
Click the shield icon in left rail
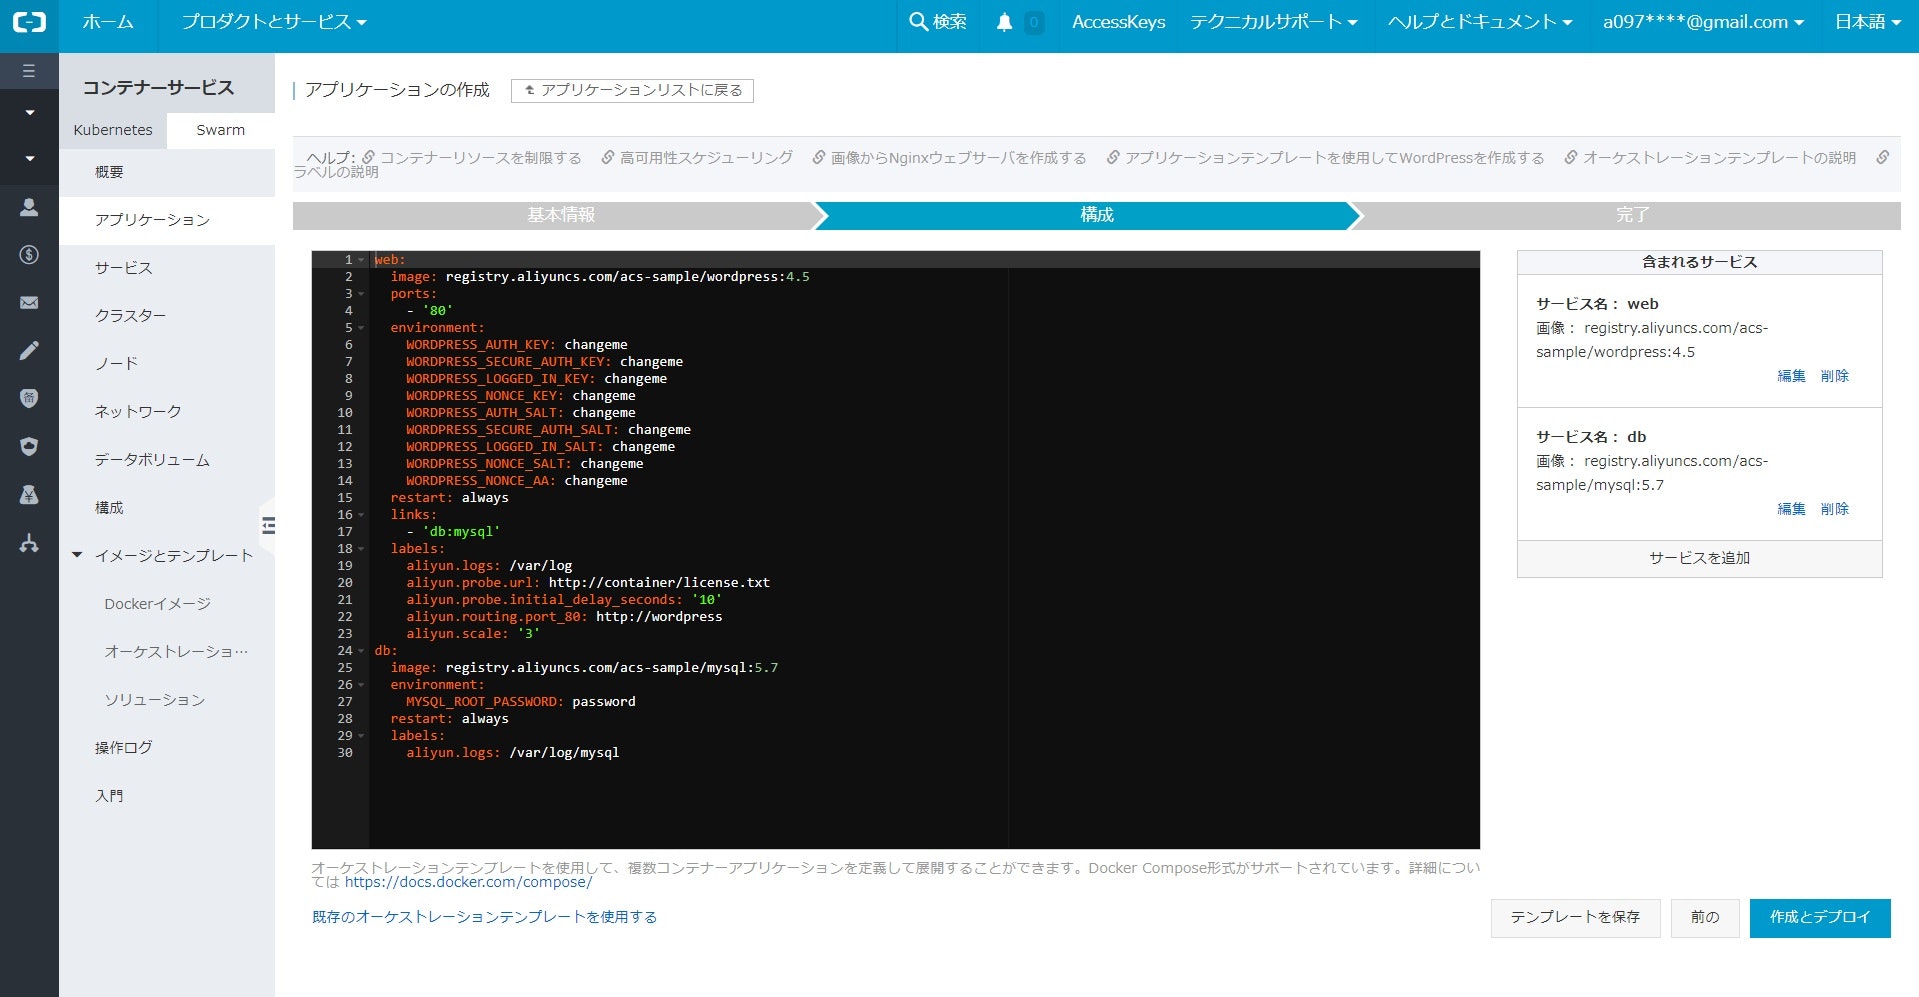(29, 447)
